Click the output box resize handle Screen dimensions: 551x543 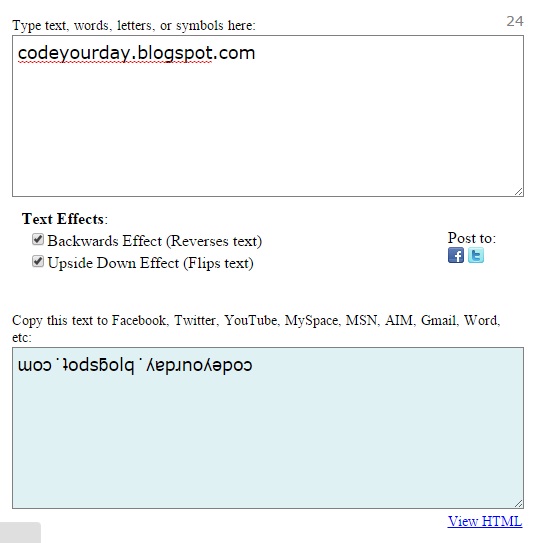(519, 504)
